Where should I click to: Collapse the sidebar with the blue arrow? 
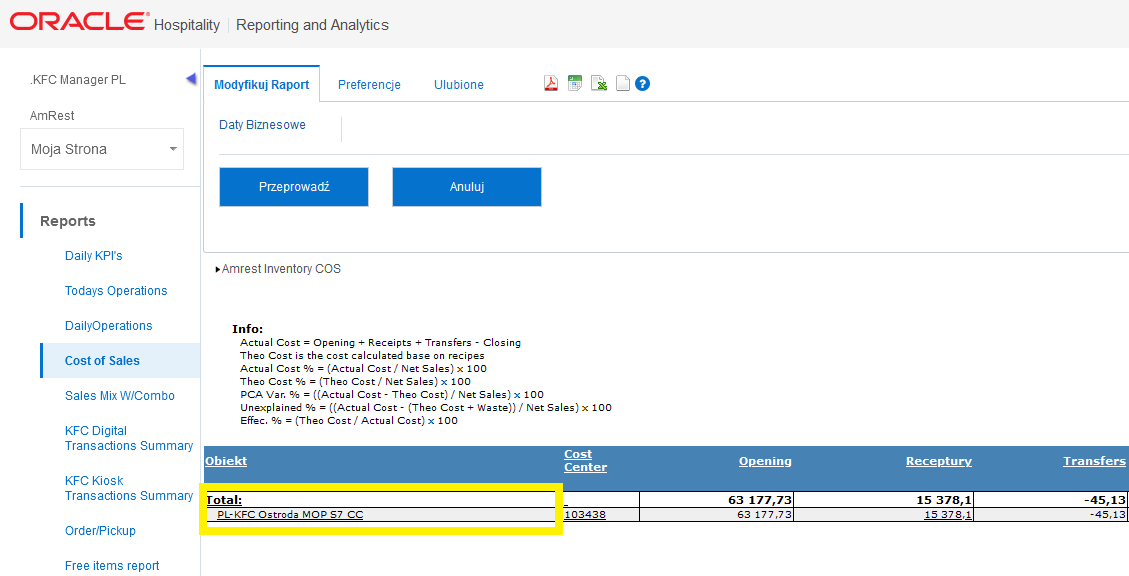click(x=191, y=80)
